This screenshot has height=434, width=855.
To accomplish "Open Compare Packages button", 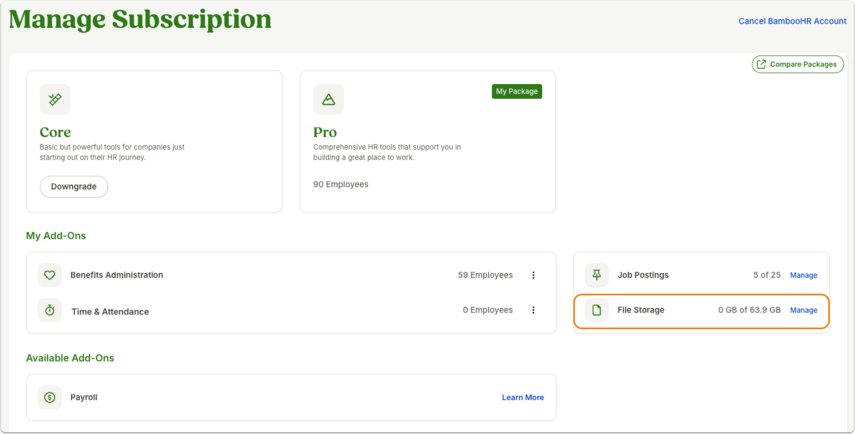I will (x=798, y=64).
